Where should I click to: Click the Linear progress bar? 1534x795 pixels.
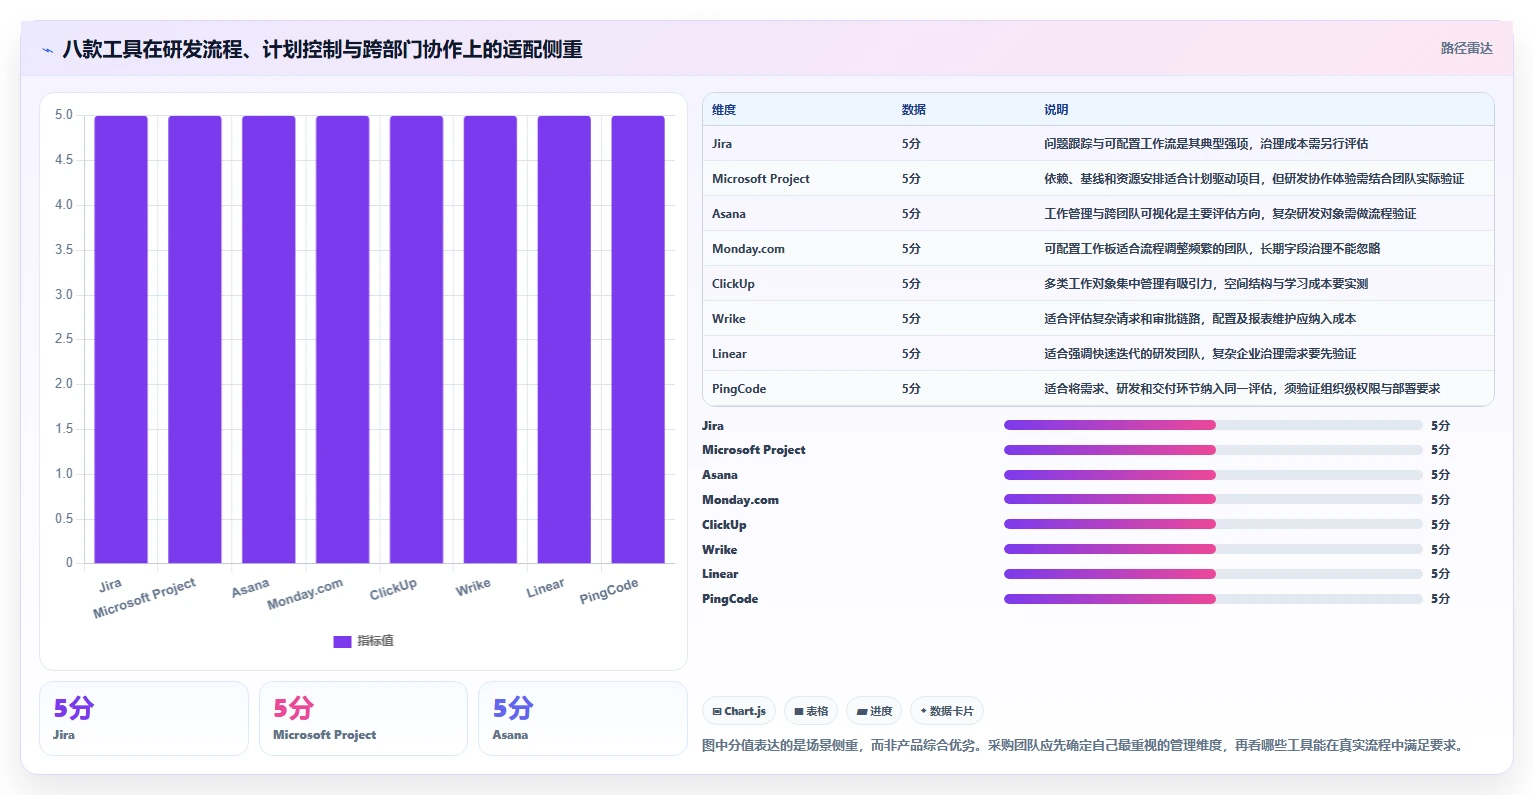pyautogui.click(x=1213, y=574)
